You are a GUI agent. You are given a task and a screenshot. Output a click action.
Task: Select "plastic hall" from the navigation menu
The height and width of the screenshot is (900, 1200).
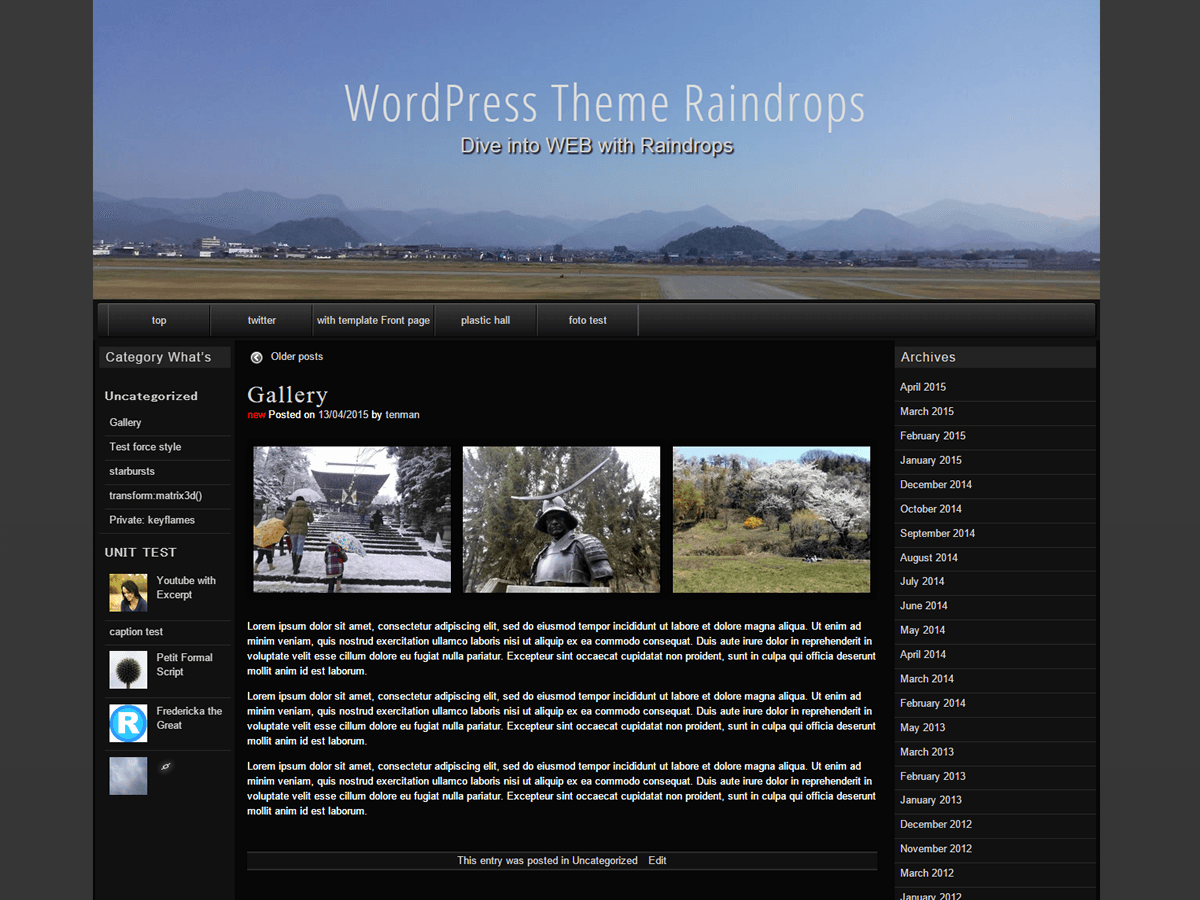coord(485,320)
